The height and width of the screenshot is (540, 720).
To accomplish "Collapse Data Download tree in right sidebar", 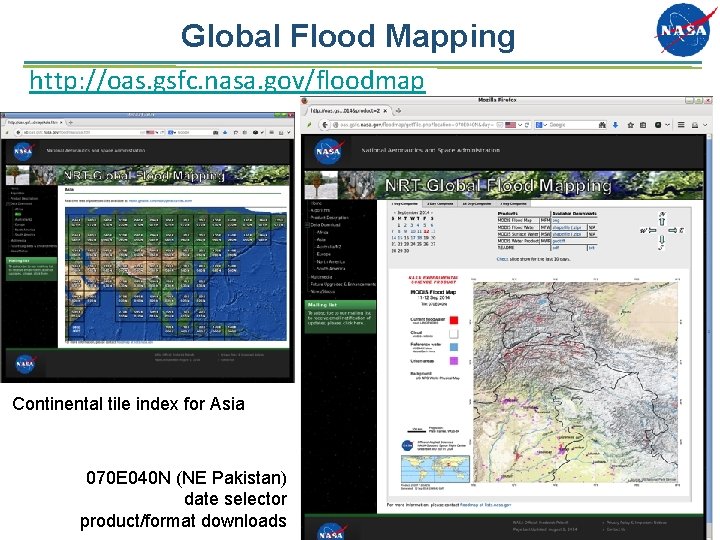I will coord(307,225).
